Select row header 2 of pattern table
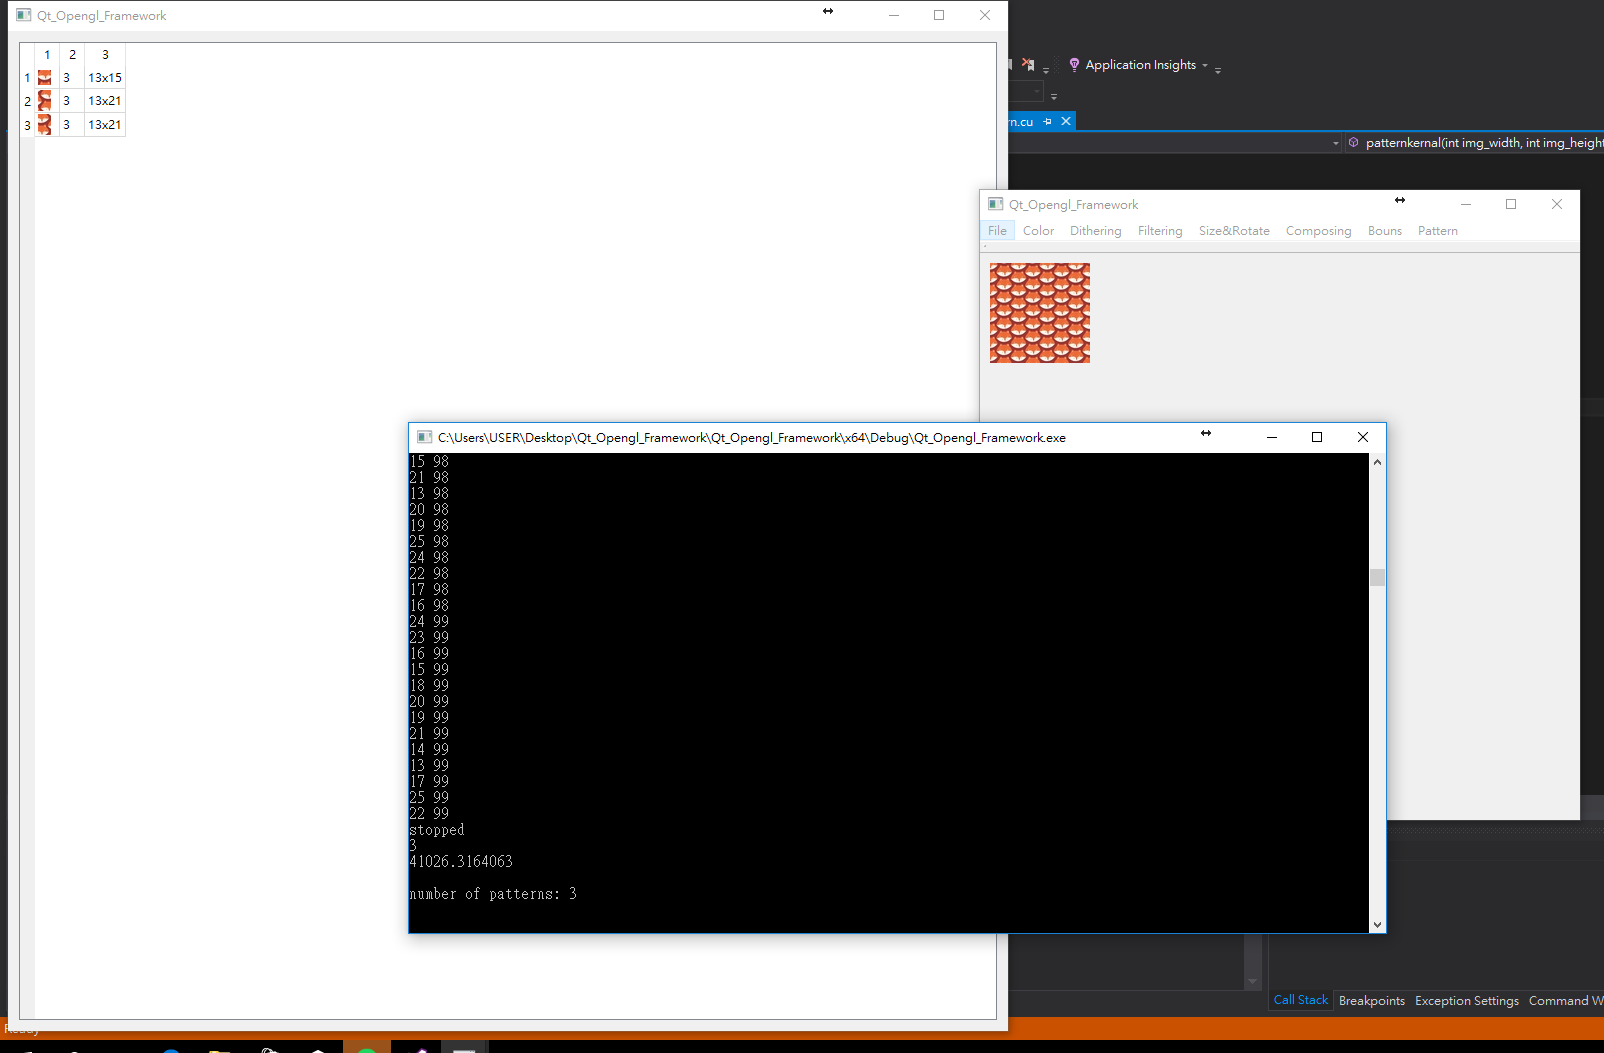1604x1053 pixels. pyautogui.click(x=27, y=100)
